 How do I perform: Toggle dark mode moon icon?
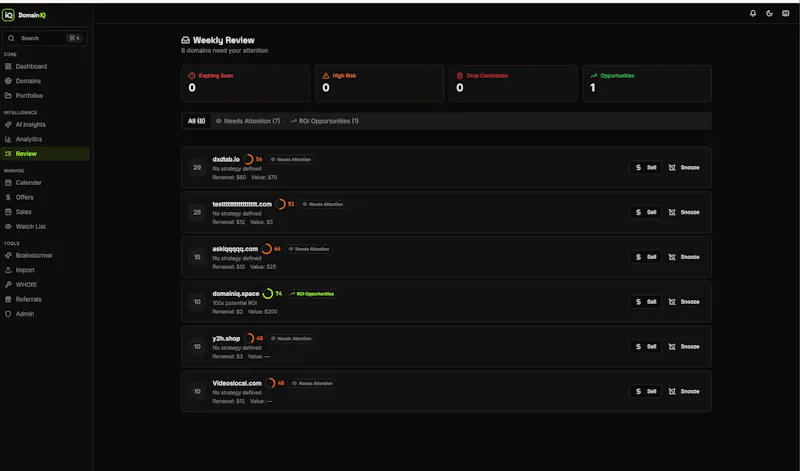769,14
